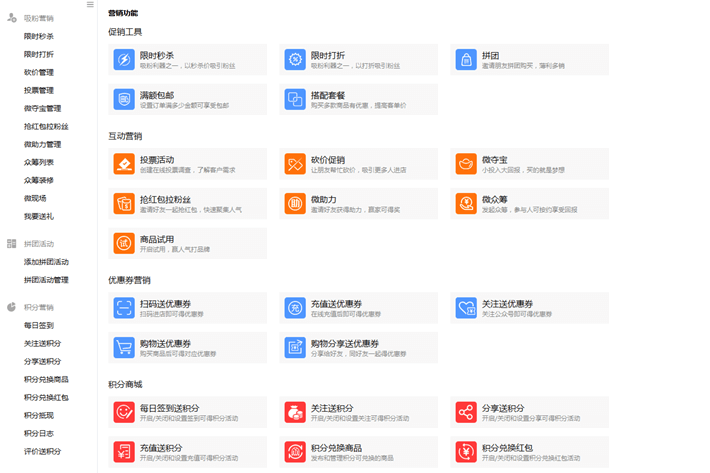Open 我要送礼 sidebar link
Viewport: 710px width, 473px height.
38,216
